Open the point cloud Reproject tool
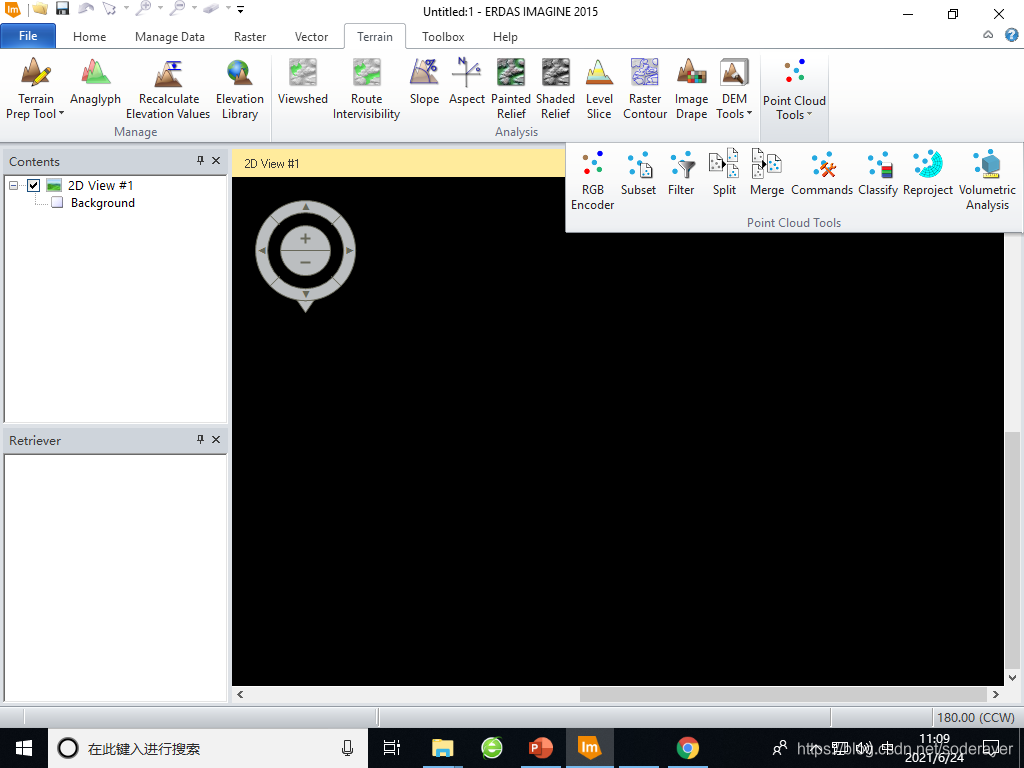Screen dimensions: 1024x768 click(928, 173)
